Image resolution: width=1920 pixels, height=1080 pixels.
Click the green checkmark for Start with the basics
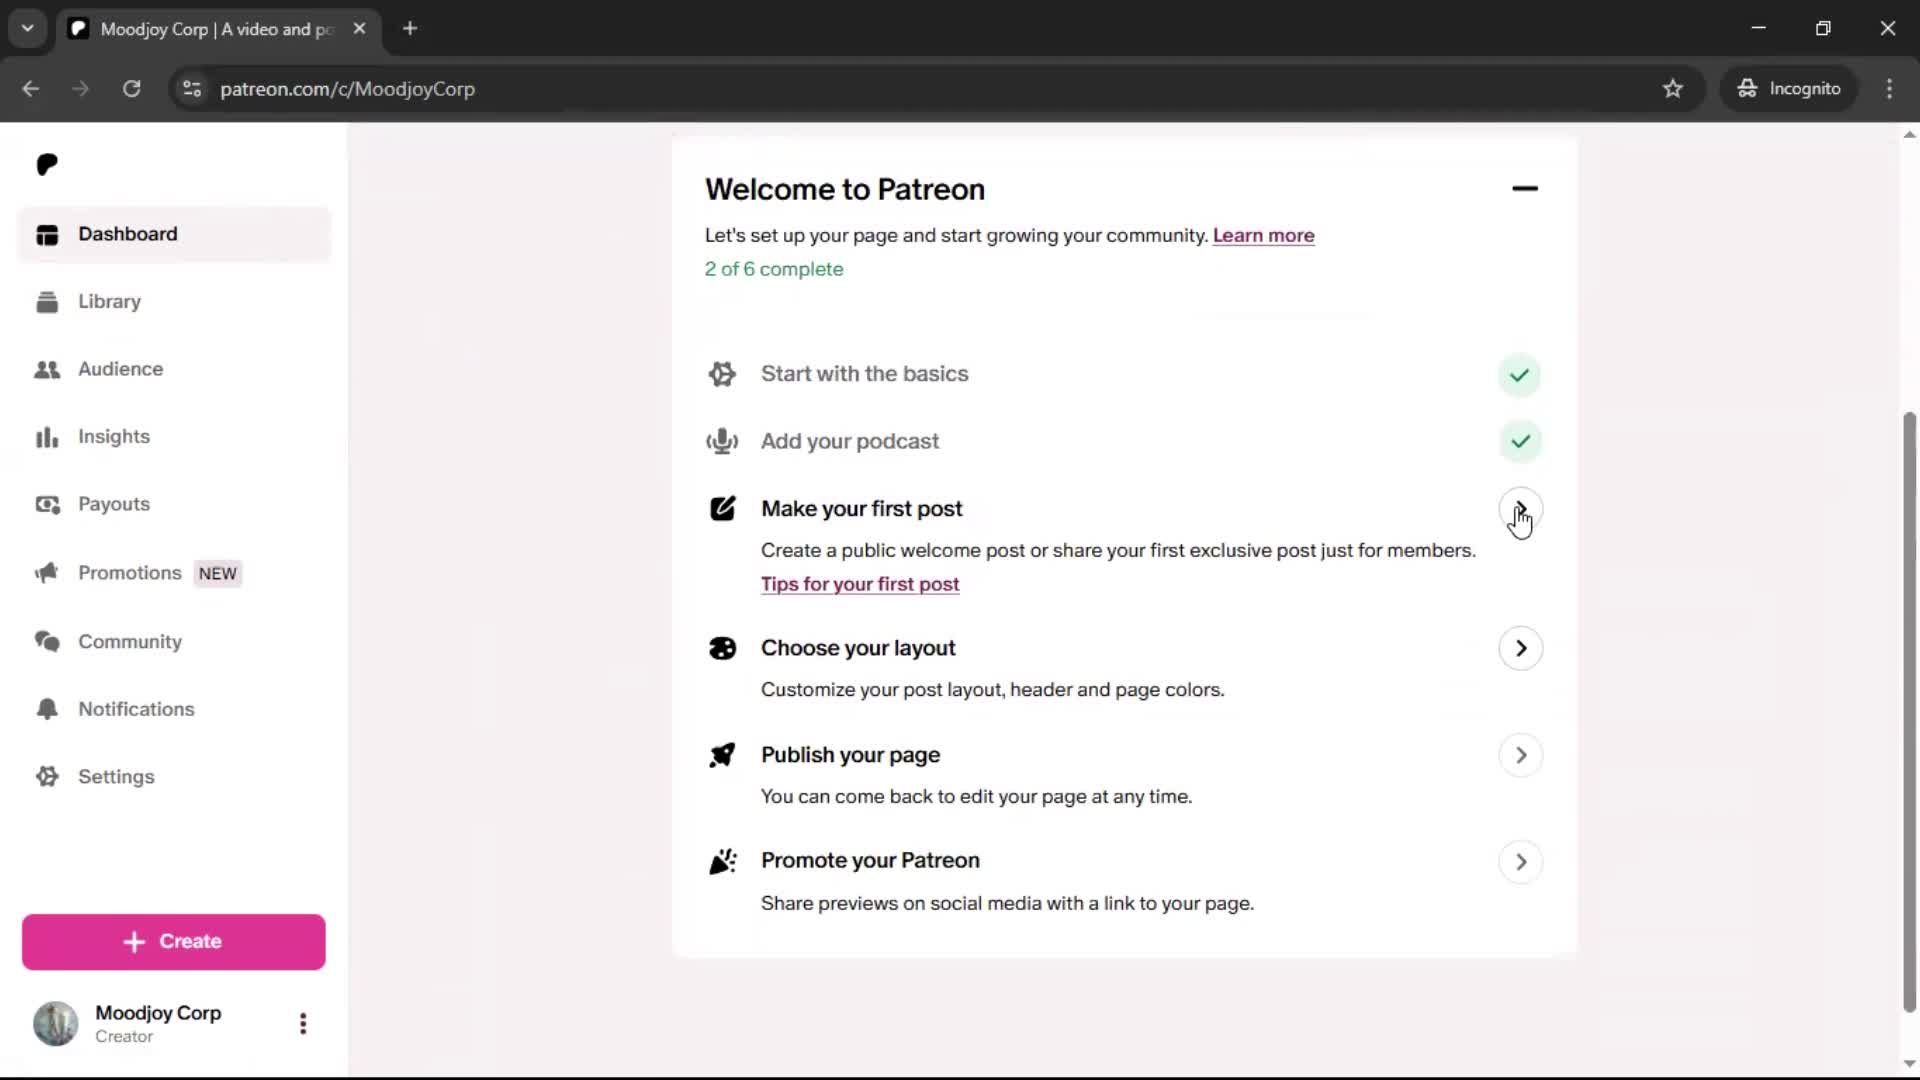[x=1520, y=375]
